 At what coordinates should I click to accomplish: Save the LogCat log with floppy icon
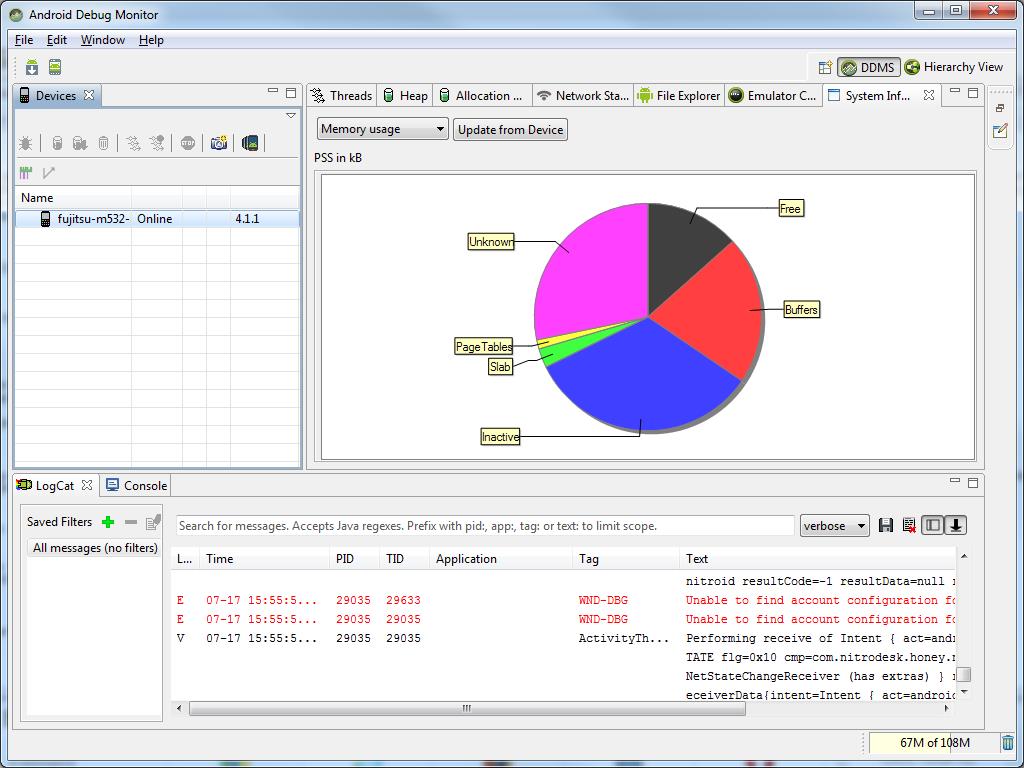(886, 525)
